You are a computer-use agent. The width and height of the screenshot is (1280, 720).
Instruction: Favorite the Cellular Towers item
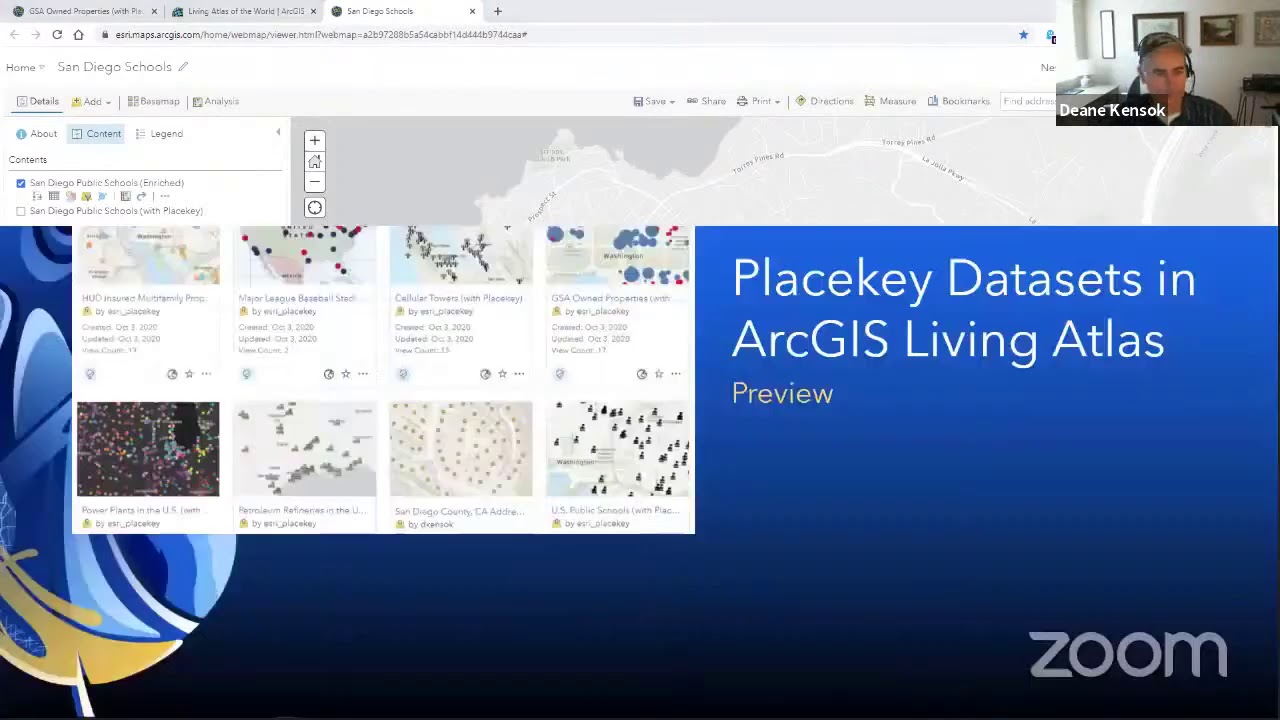coord(502,374)
